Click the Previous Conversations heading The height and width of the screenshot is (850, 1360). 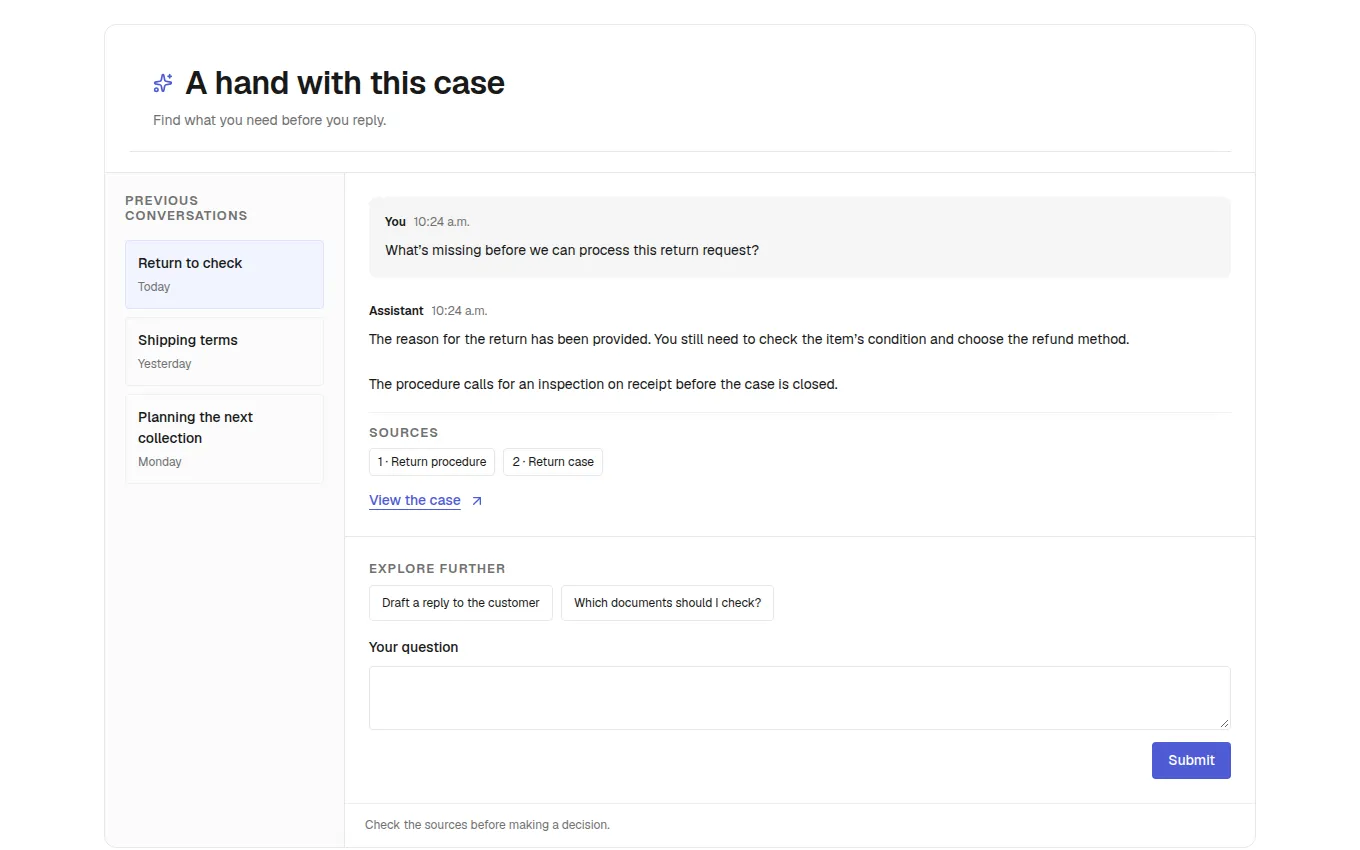pos(186,208)
